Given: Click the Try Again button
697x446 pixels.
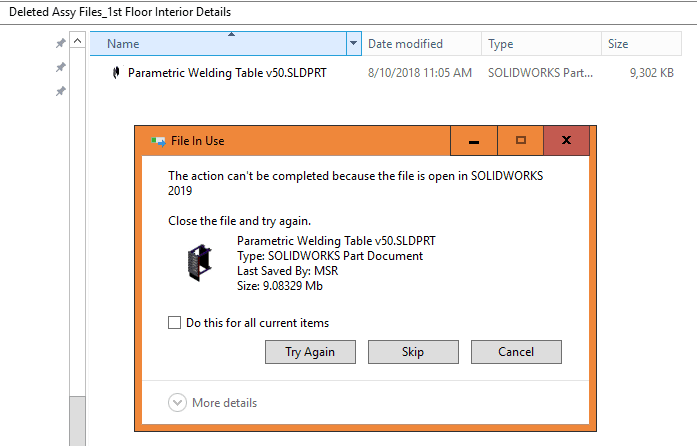Looking at the screenshot, I should tap(310, 352).
